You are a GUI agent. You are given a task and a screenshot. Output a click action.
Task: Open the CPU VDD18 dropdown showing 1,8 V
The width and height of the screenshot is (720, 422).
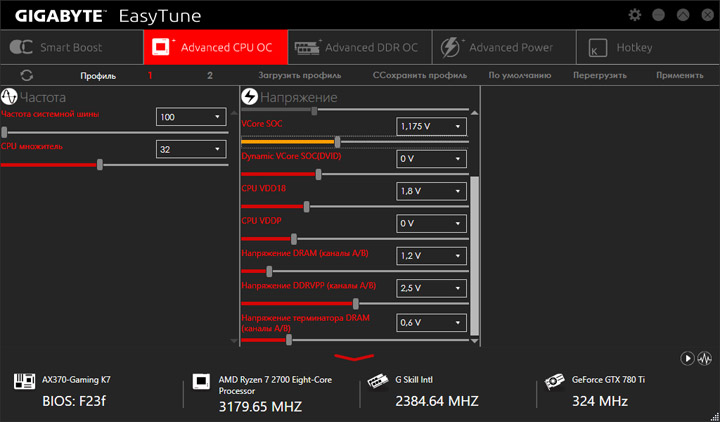point(431,191)
